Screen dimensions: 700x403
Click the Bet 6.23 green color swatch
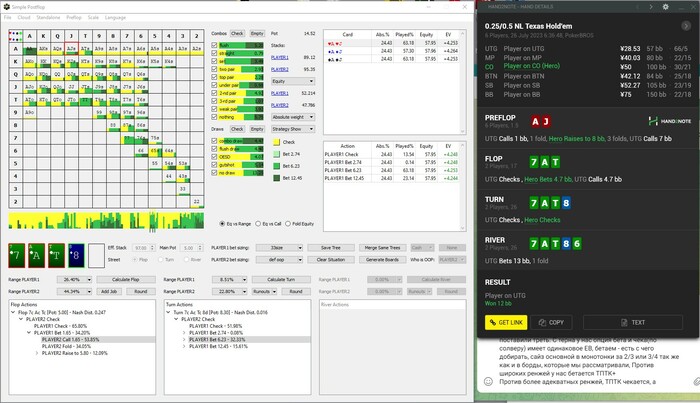click(x=276, y=166)
